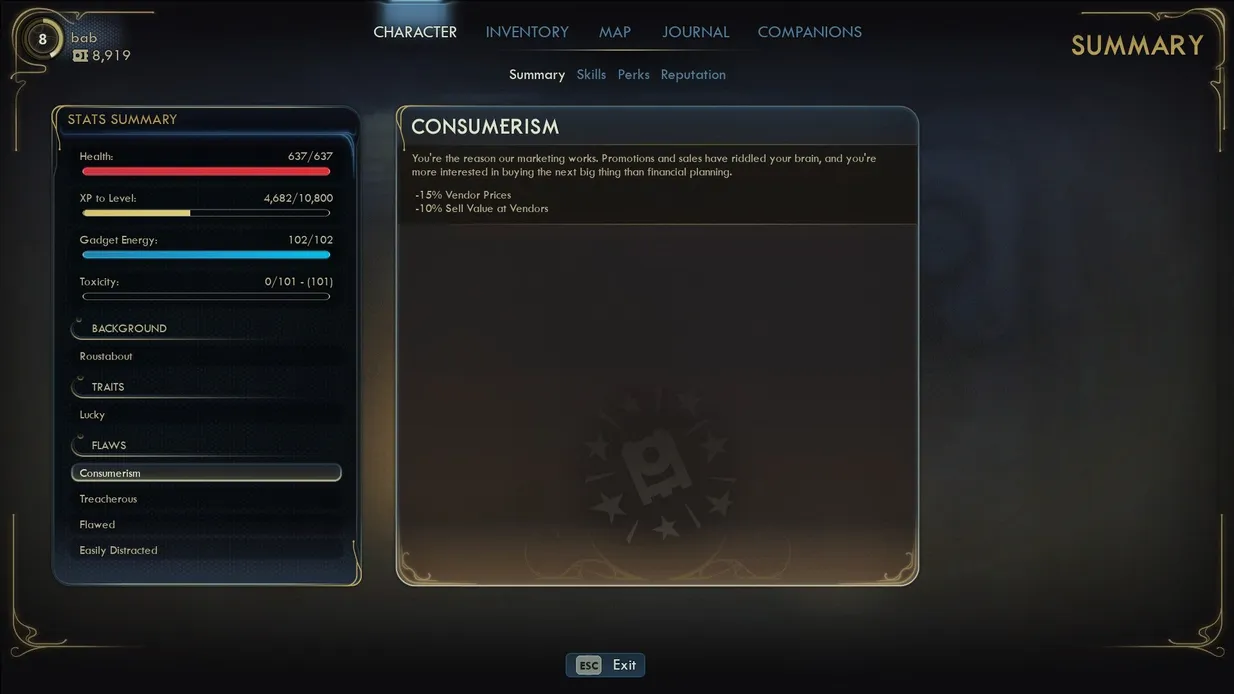Viewport: 1234px width, 694px height.
Task: Click the ESC key icon
Action: click(589, 665)
